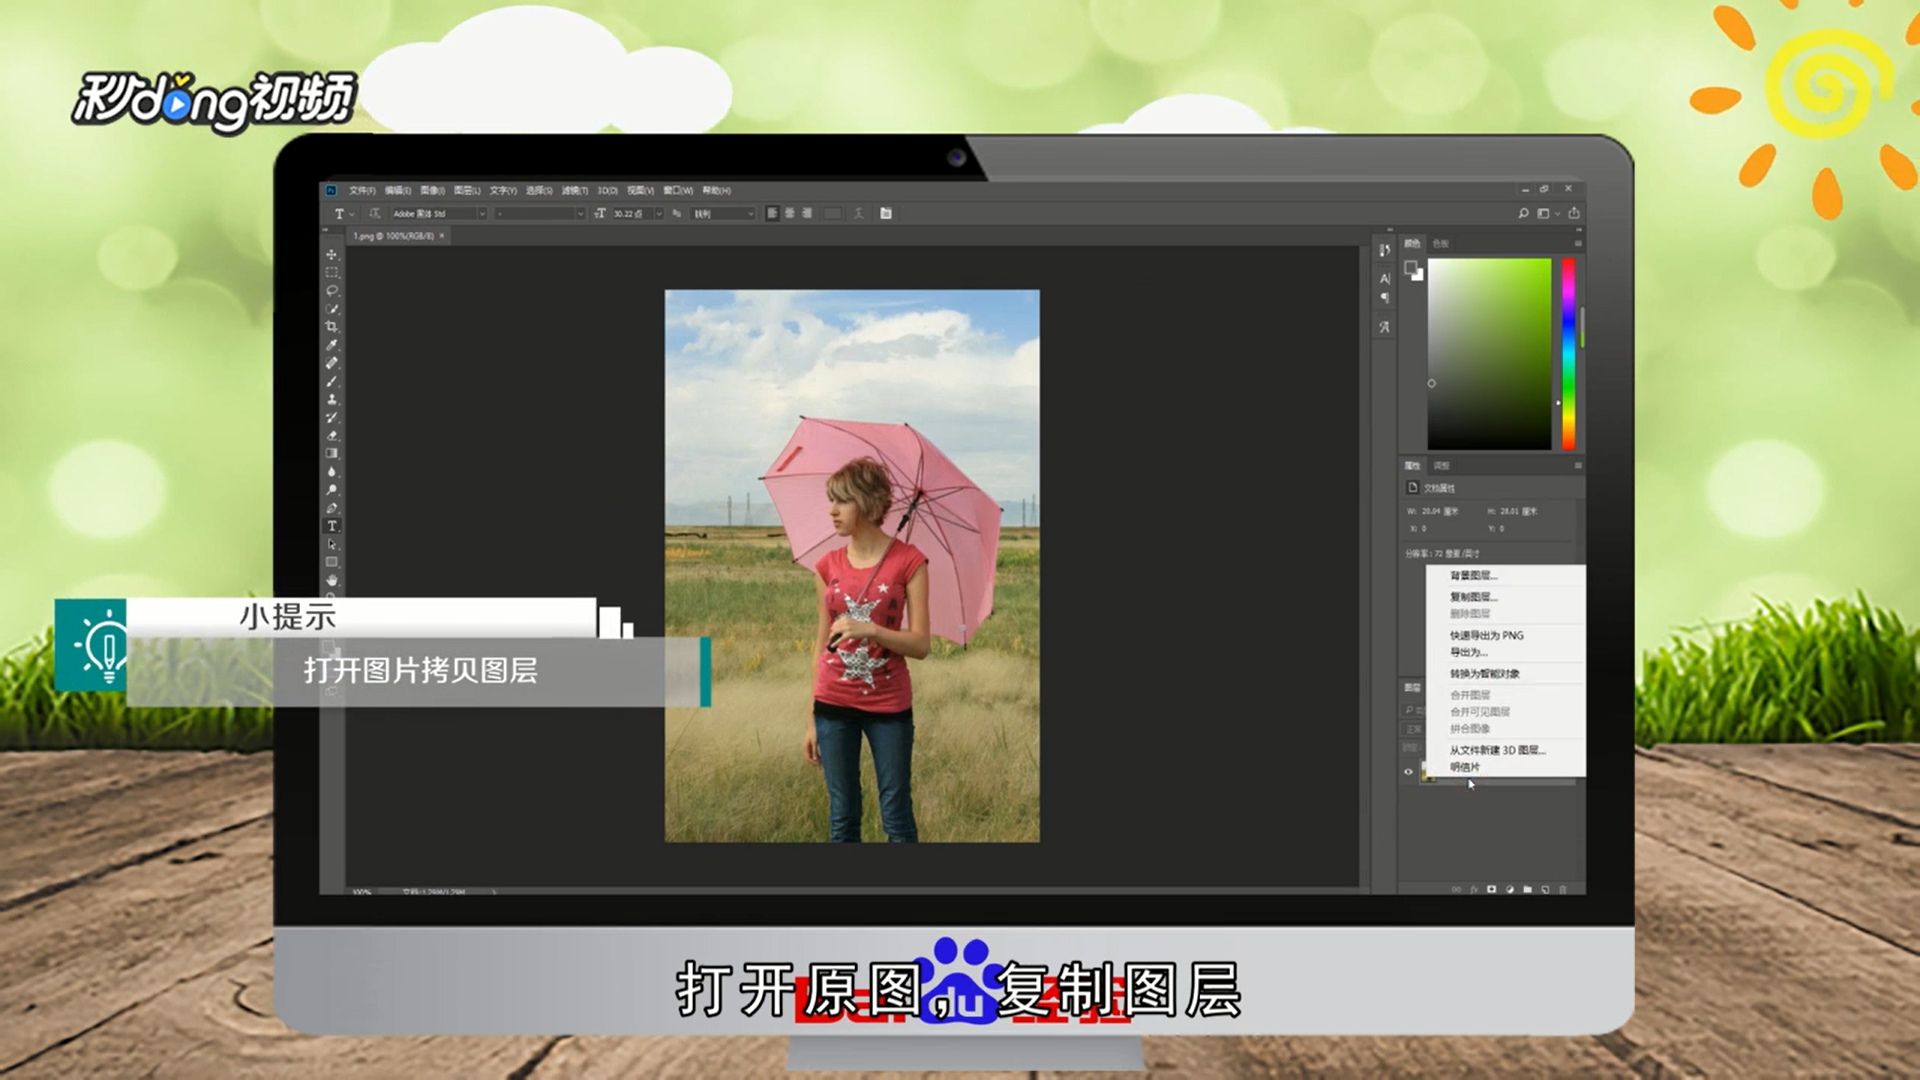Add a layer mask button
Image resolution: width=1920 pixels, height=1080 pixels.
point(1492,889)
